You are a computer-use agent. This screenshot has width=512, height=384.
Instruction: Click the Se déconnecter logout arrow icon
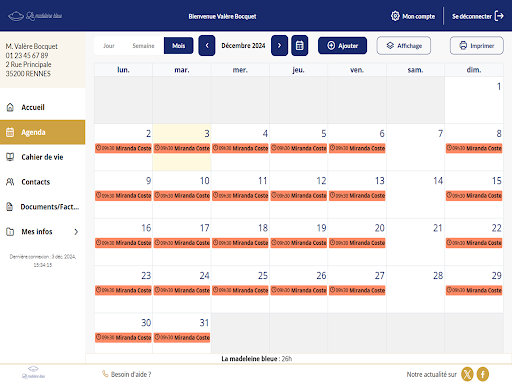pyautogui.click(x=499, y=16)
